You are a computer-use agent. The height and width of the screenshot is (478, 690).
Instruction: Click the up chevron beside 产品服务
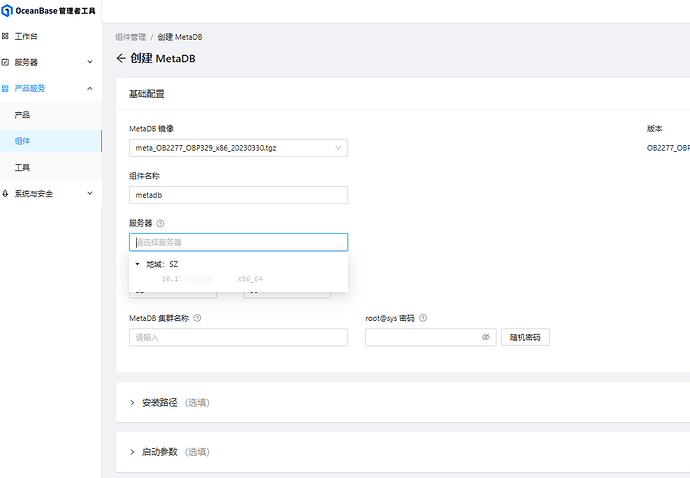pos(90,88)
